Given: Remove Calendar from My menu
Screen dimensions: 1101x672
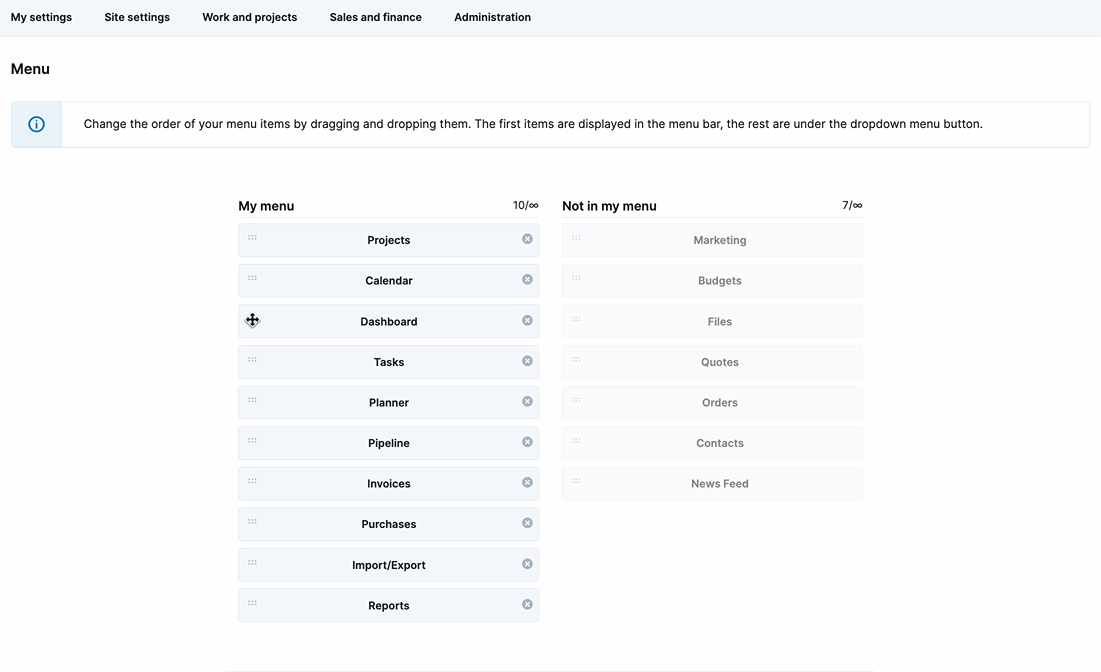Looking at the screenshot, I should (x=527, y=279).
